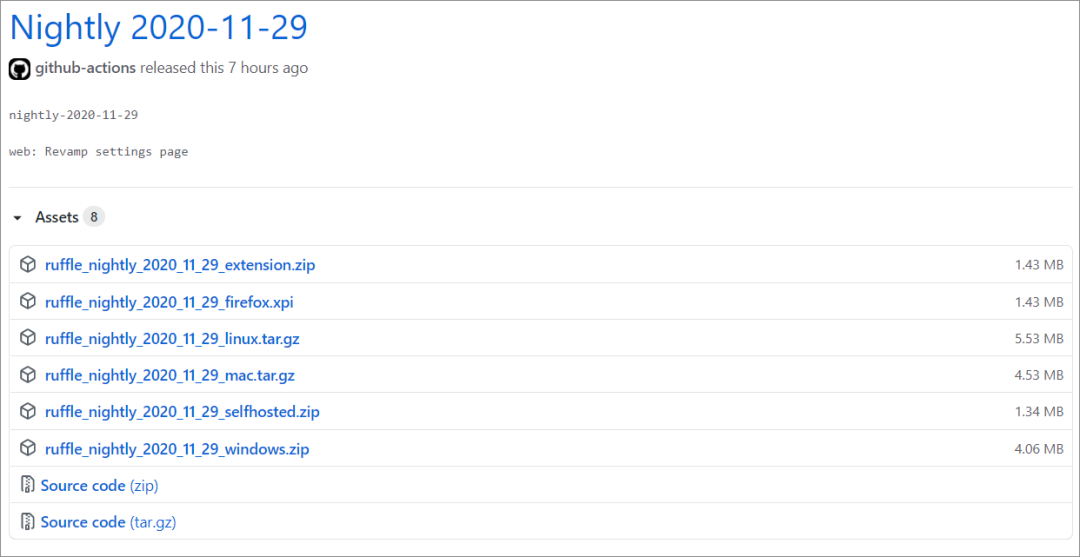Viewport: 1080px width, 557px height.
Task: Select the text nightly-2020-11-29 tag line
Action: 74,115
